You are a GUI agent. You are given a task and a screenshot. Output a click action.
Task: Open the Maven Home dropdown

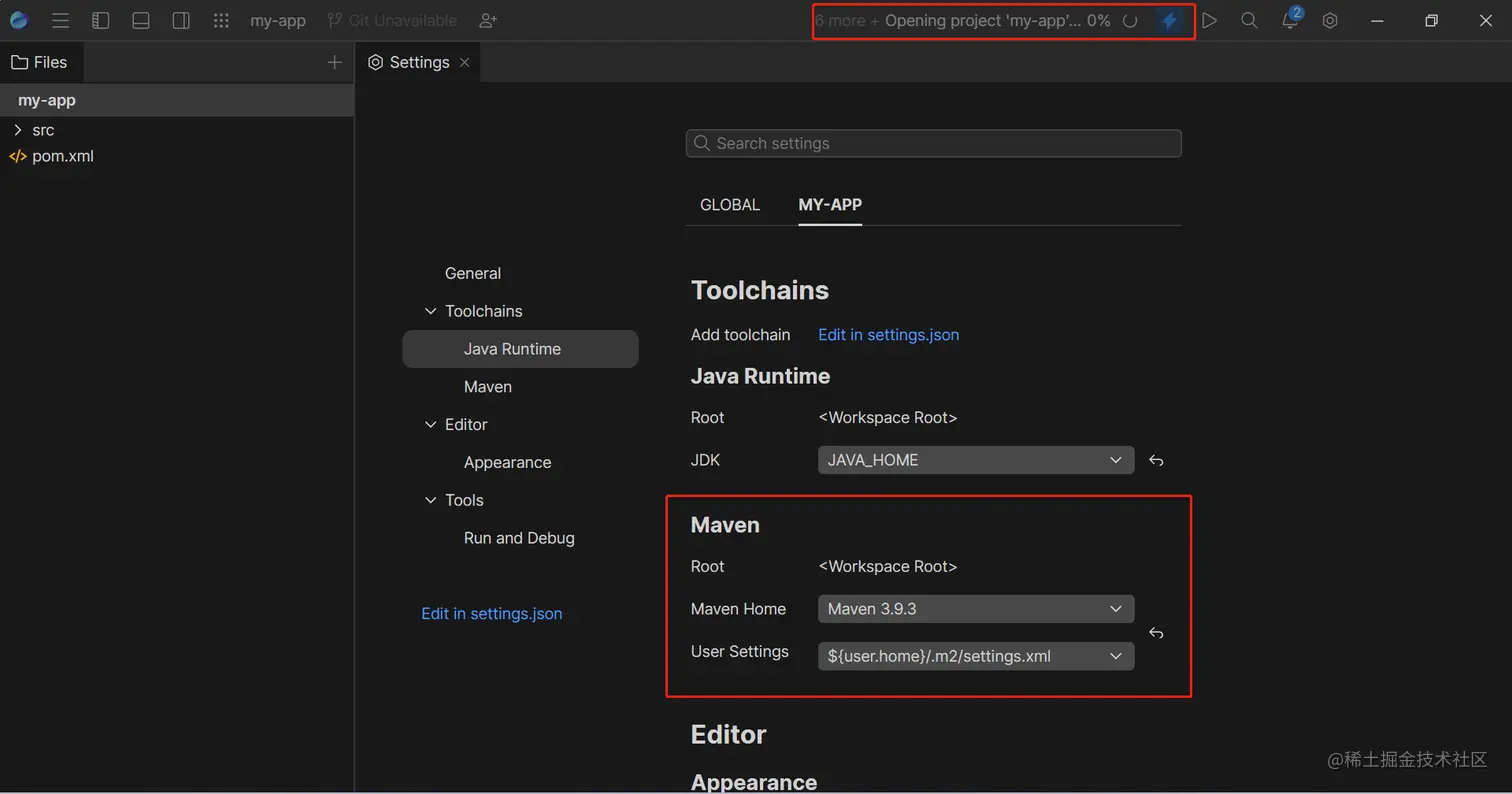click(976, 609)
